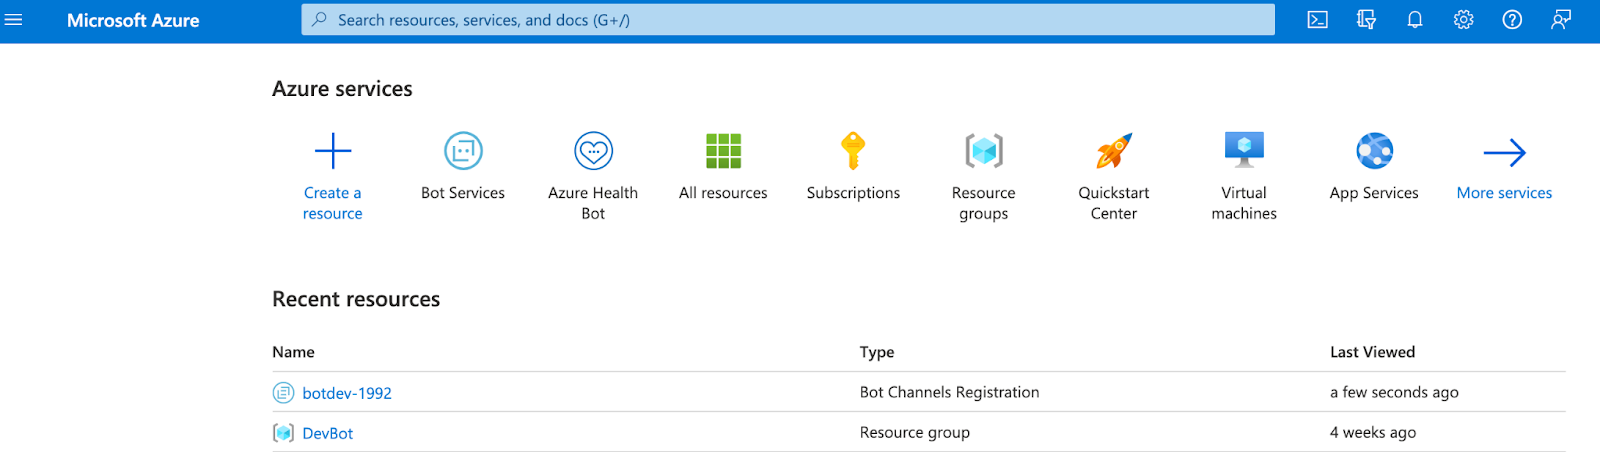Click the 'Create a resource' label
This screenshot has height=452, width=1600.
click(333, 203)
